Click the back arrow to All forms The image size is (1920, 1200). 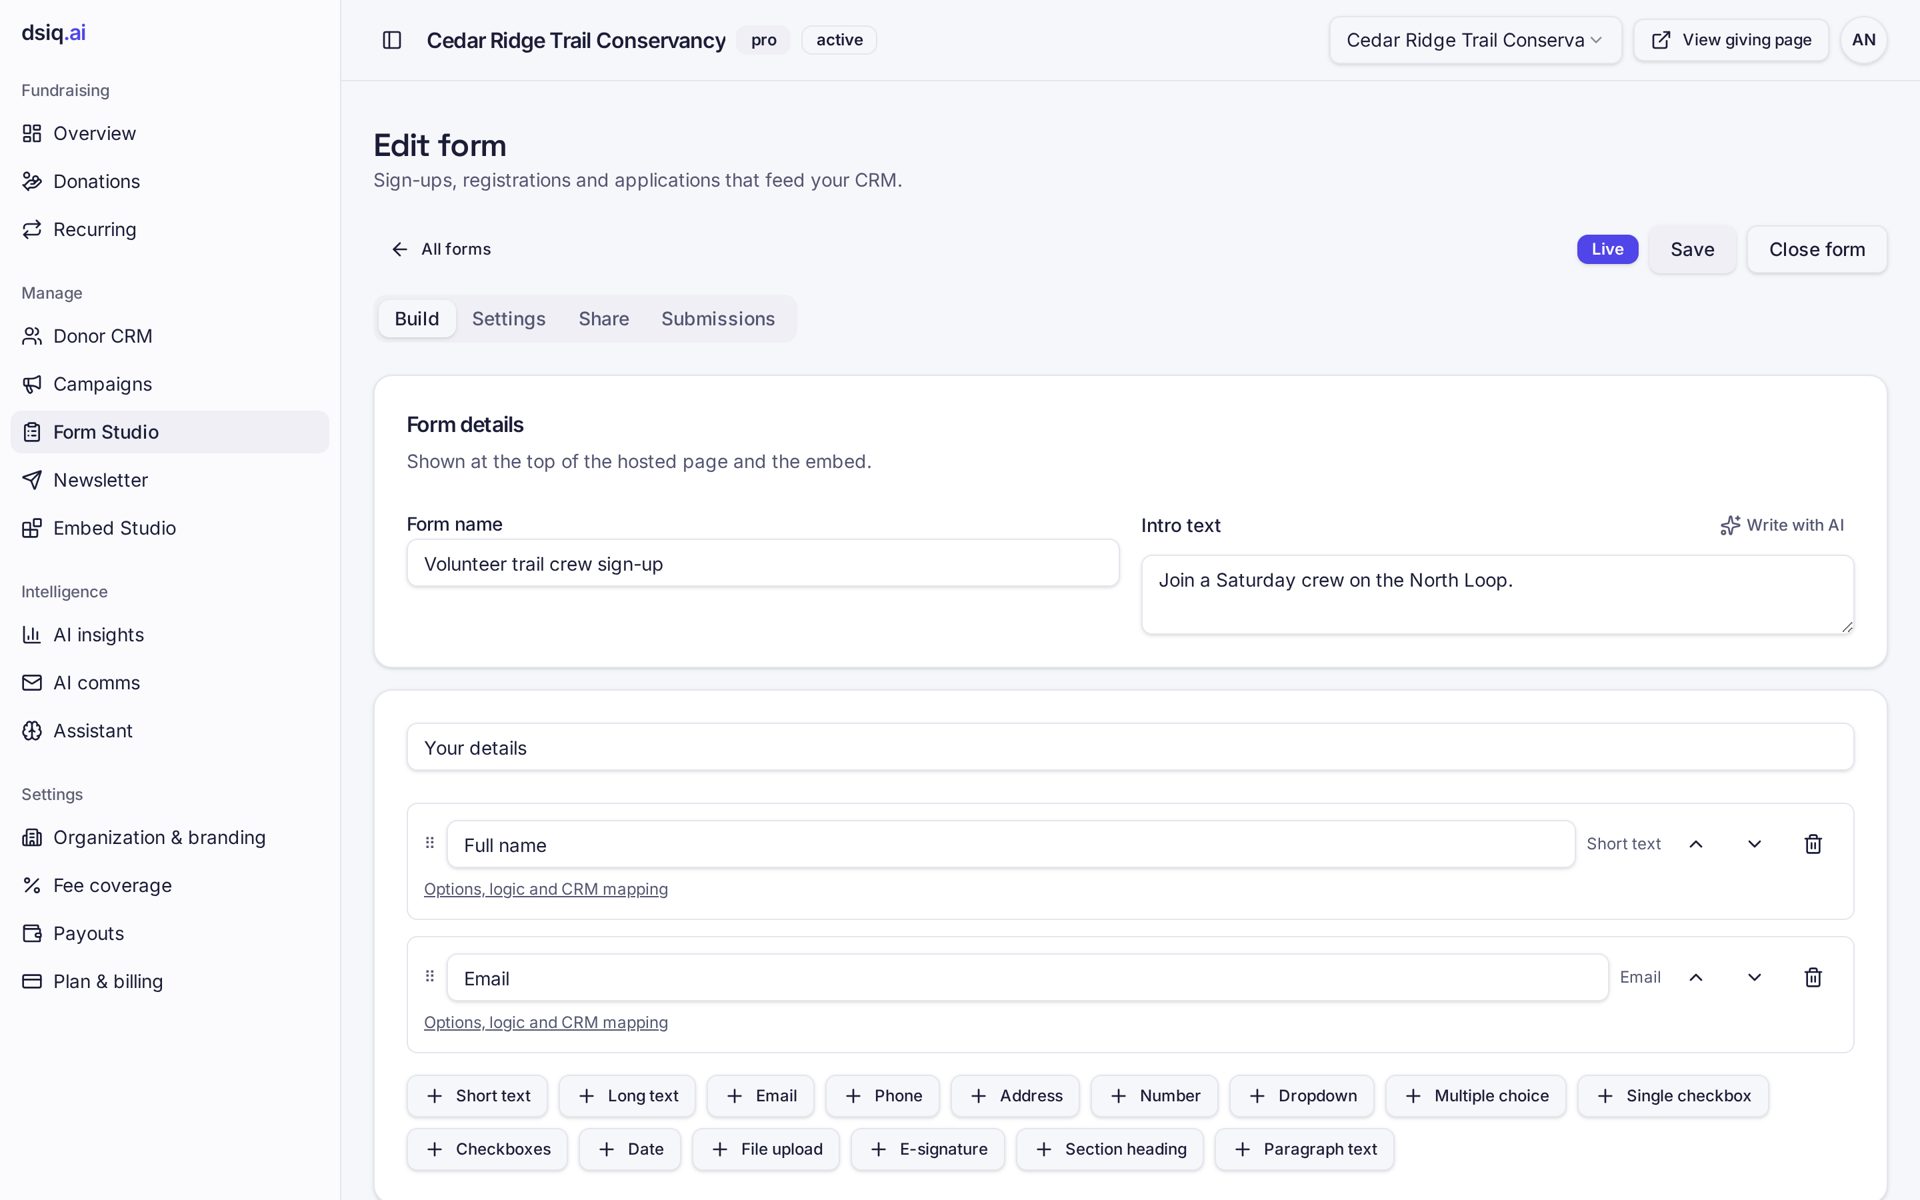point(400,249)
